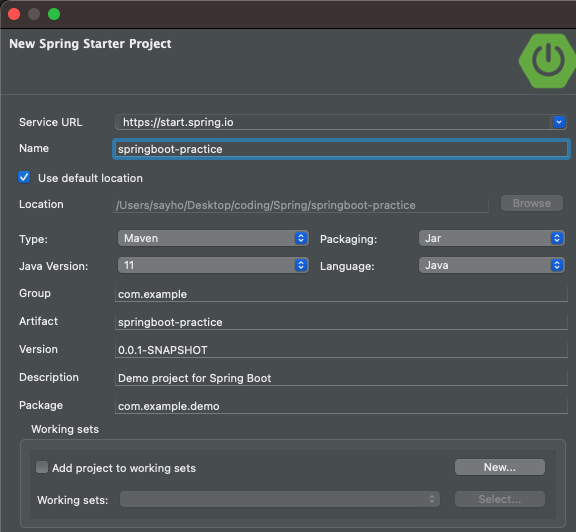The height and width of the screenshot is (532, 576).
Task: Click the Working sets group heading
Action: click(65, 429)
